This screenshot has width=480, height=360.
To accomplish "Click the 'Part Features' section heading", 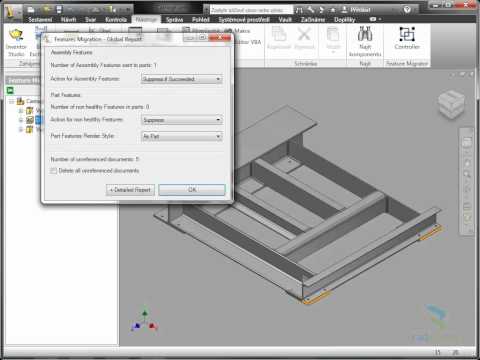I will click(x=66, y=95).
